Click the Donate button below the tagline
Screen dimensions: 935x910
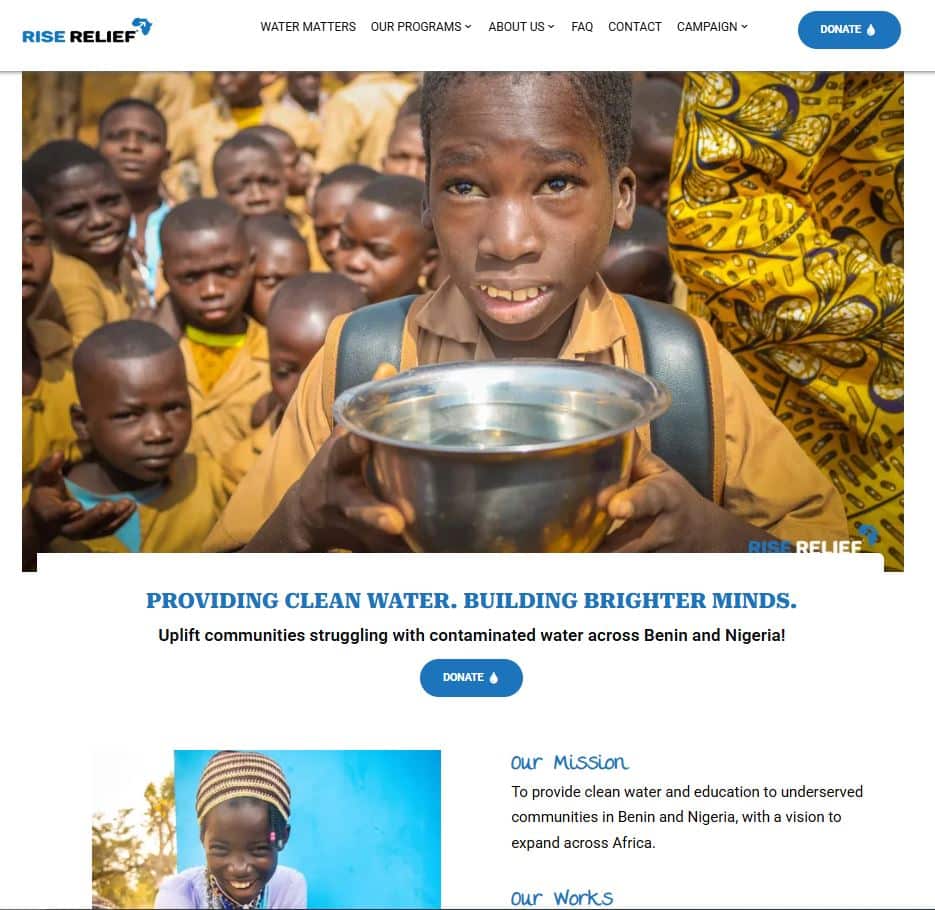click(471, 678)
